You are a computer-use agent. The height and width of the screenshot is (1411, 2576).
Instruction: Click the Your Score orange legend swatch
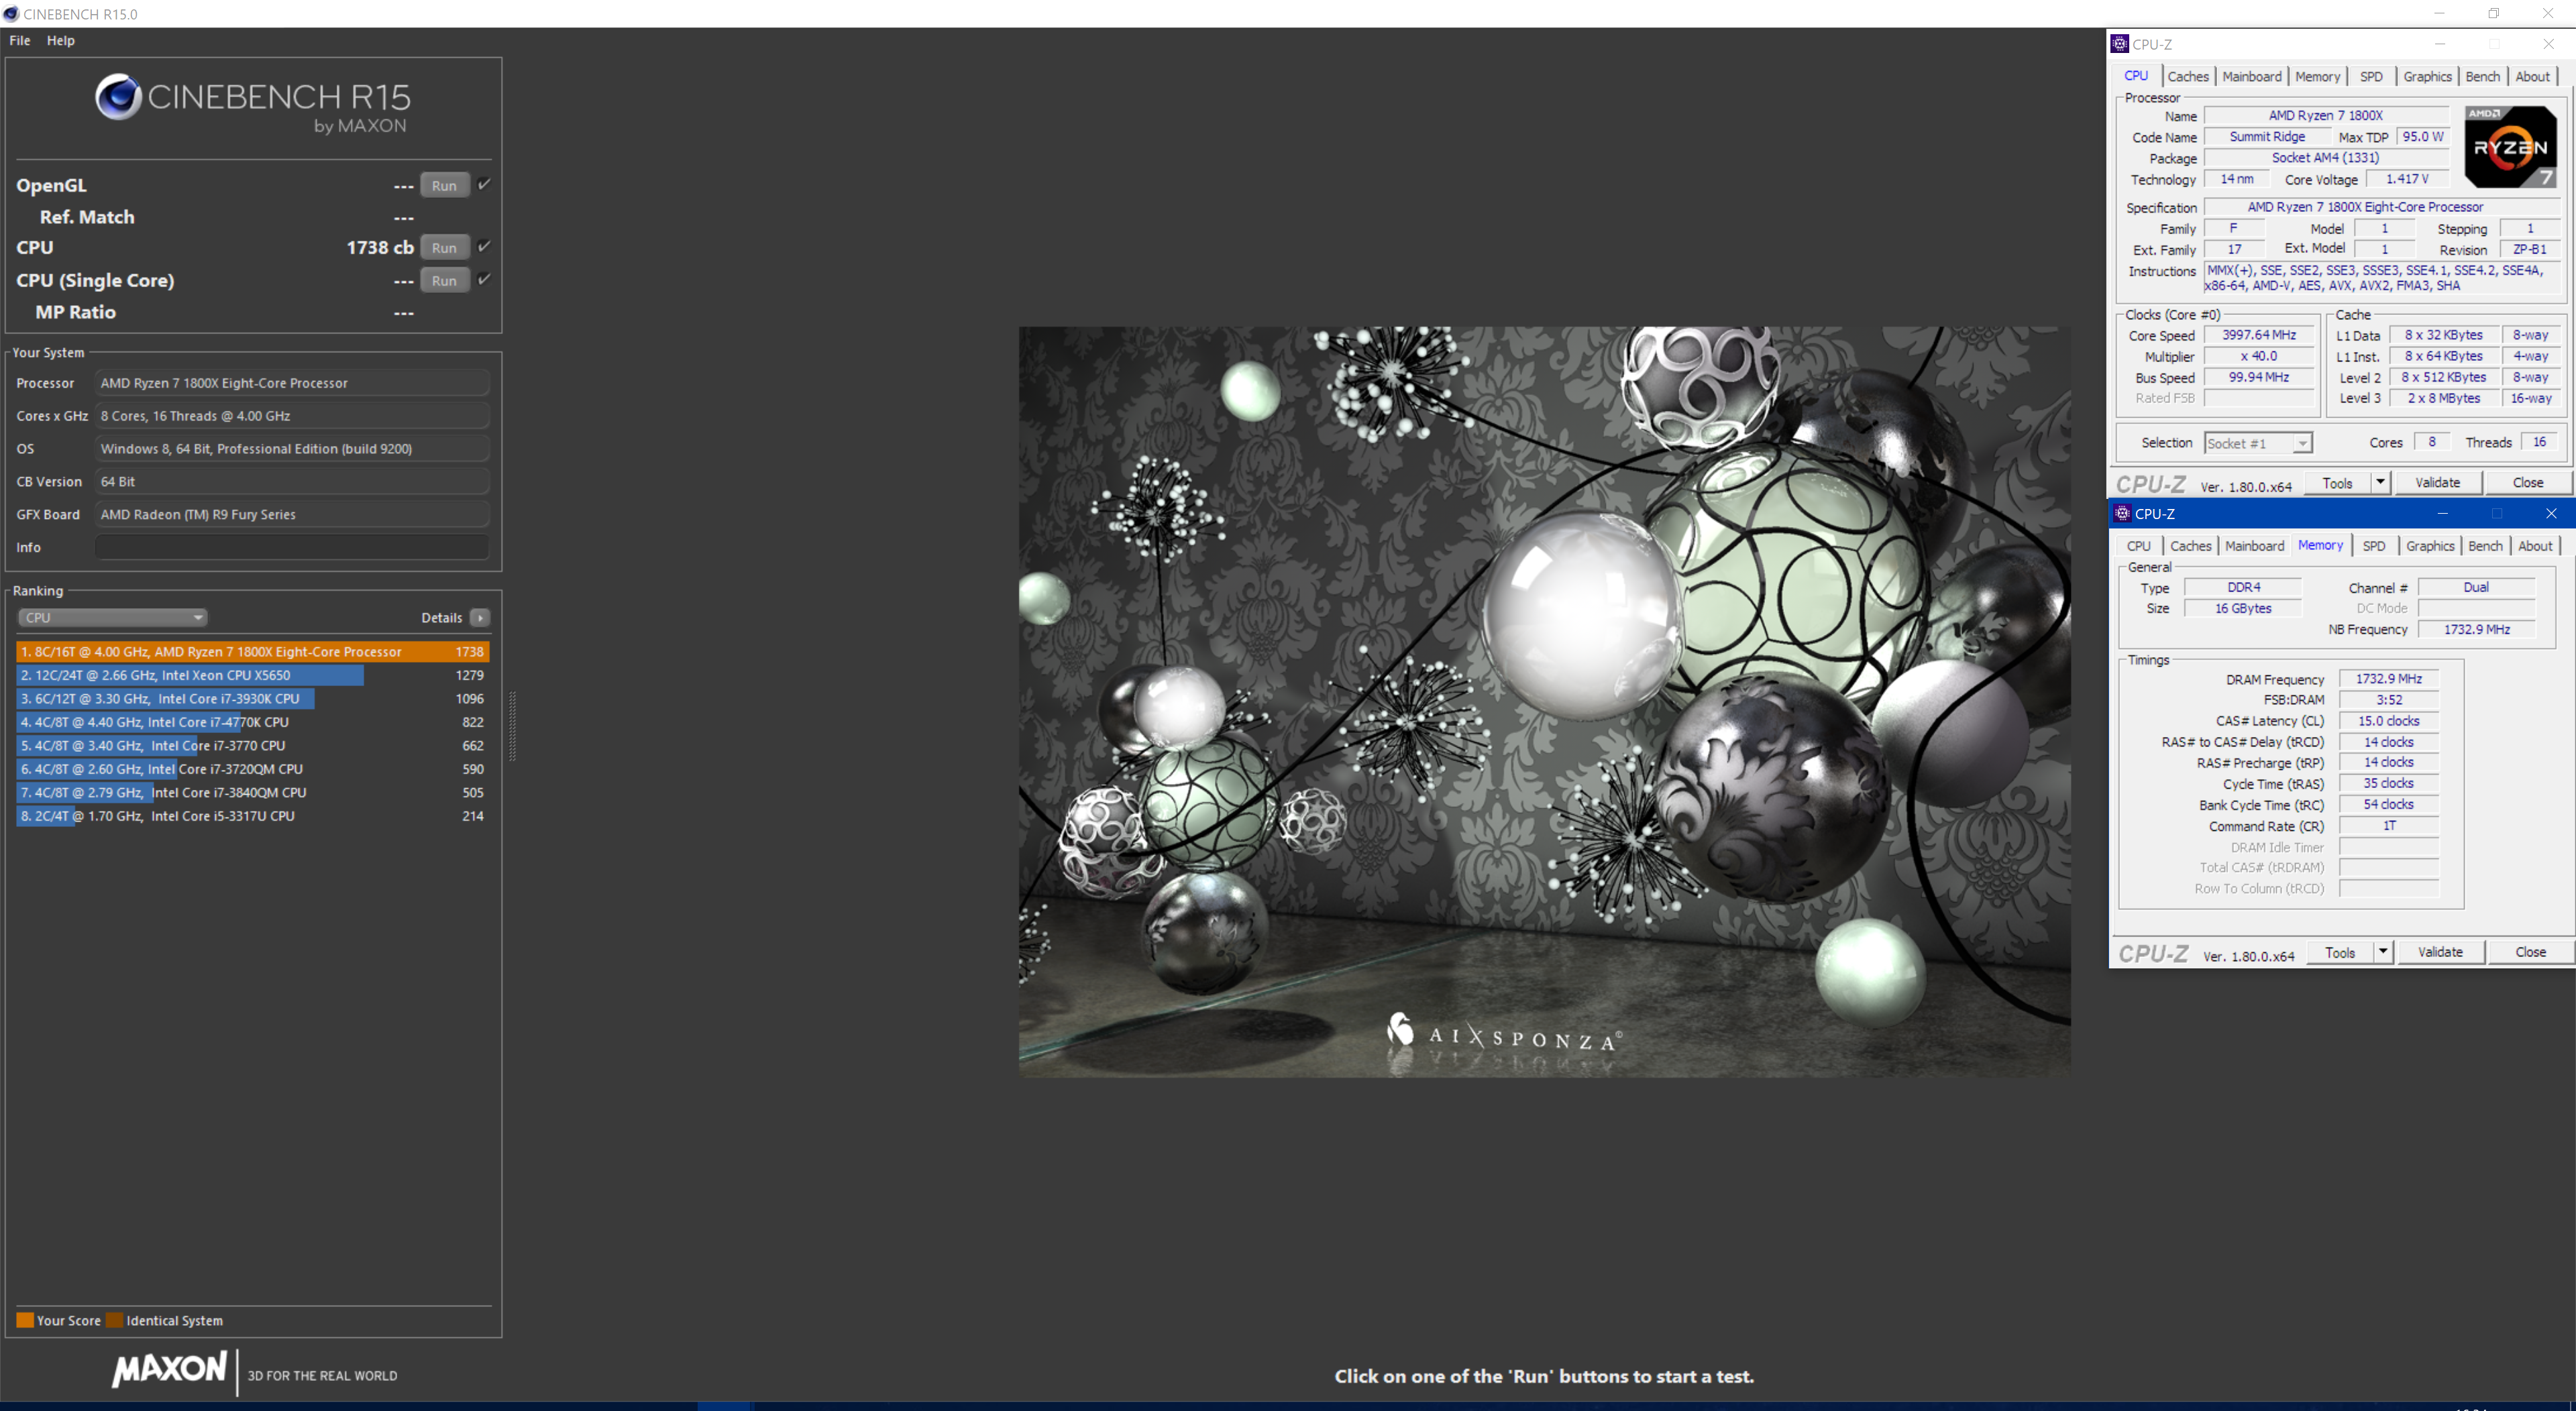[x=25, y=1320]
